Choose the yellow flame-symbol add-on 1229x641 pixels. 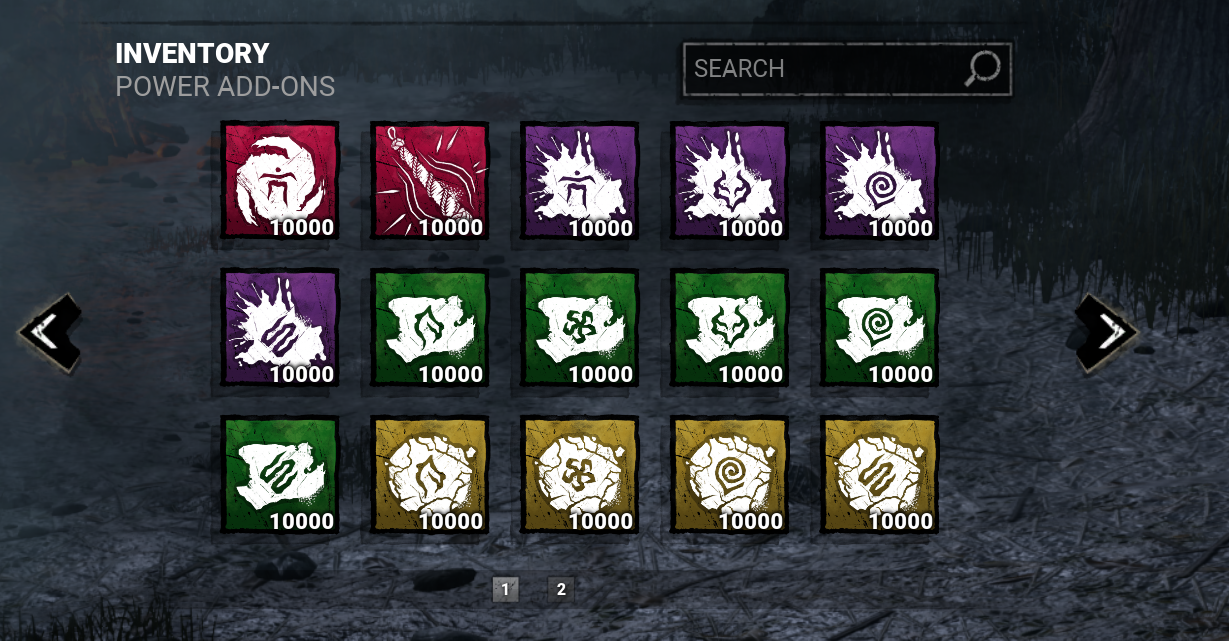pos(430,475)
